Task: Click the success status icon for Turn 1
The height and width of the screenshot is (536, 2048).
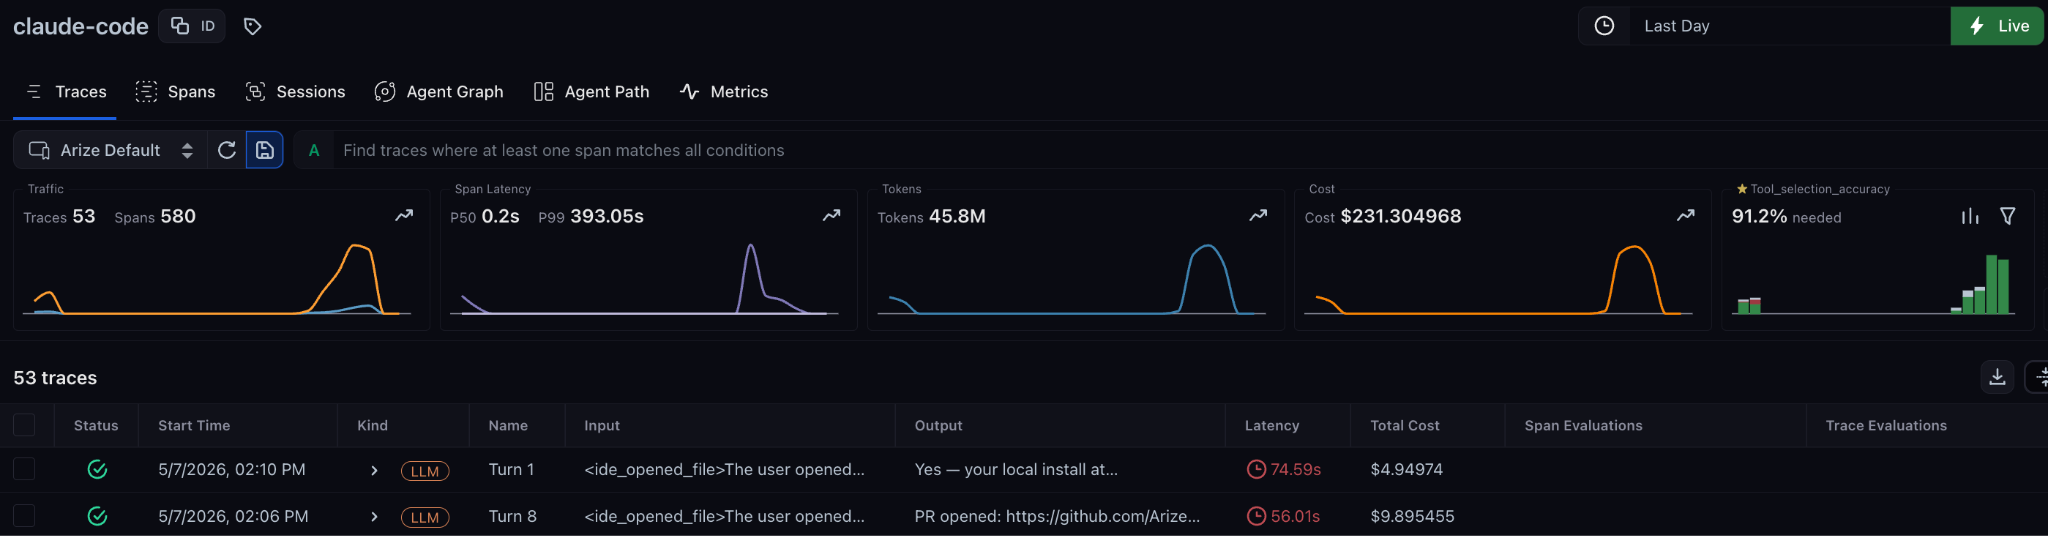Action: tap(97, 469)
